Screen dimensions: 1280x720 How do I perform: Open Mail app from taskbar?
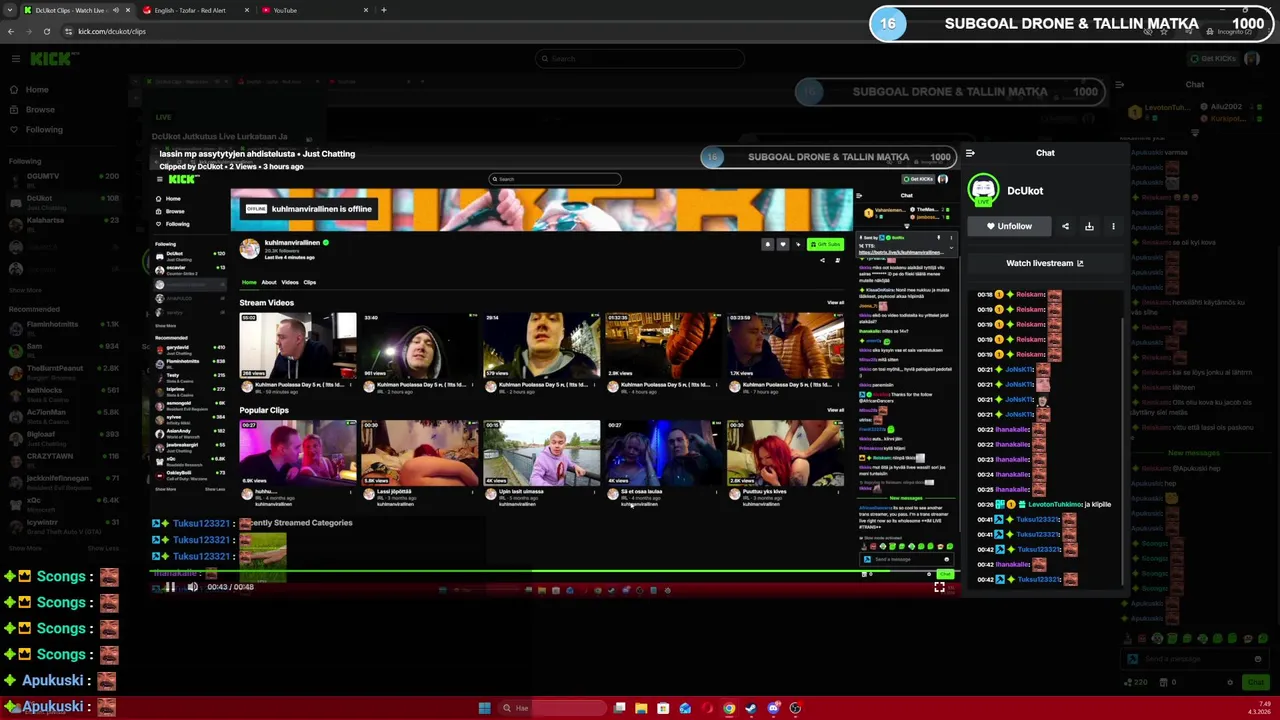(685, 708)
